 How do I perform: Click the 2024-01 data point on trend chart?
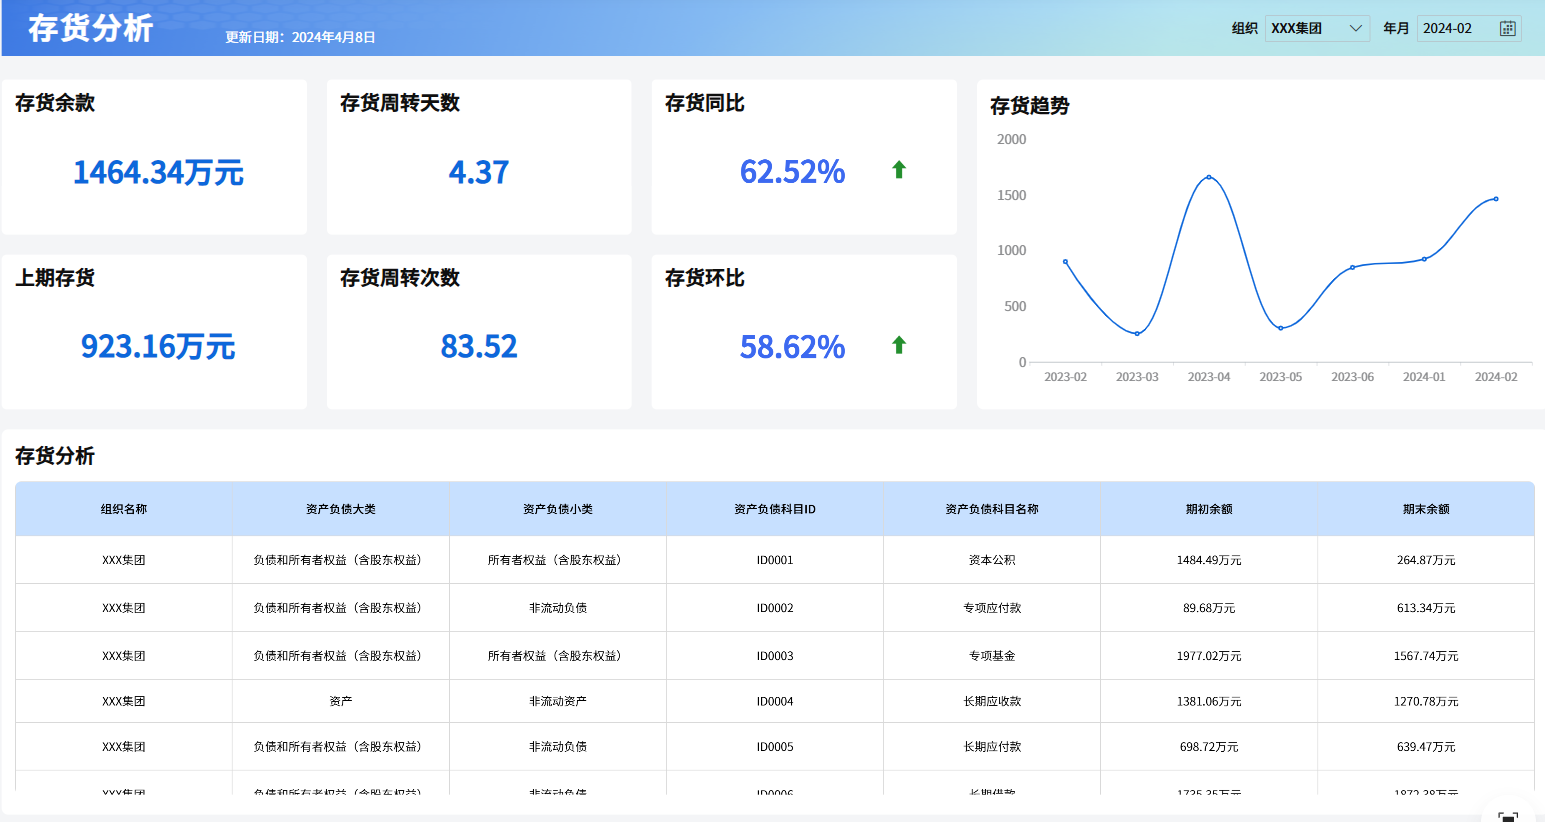tap(1424, 259)
